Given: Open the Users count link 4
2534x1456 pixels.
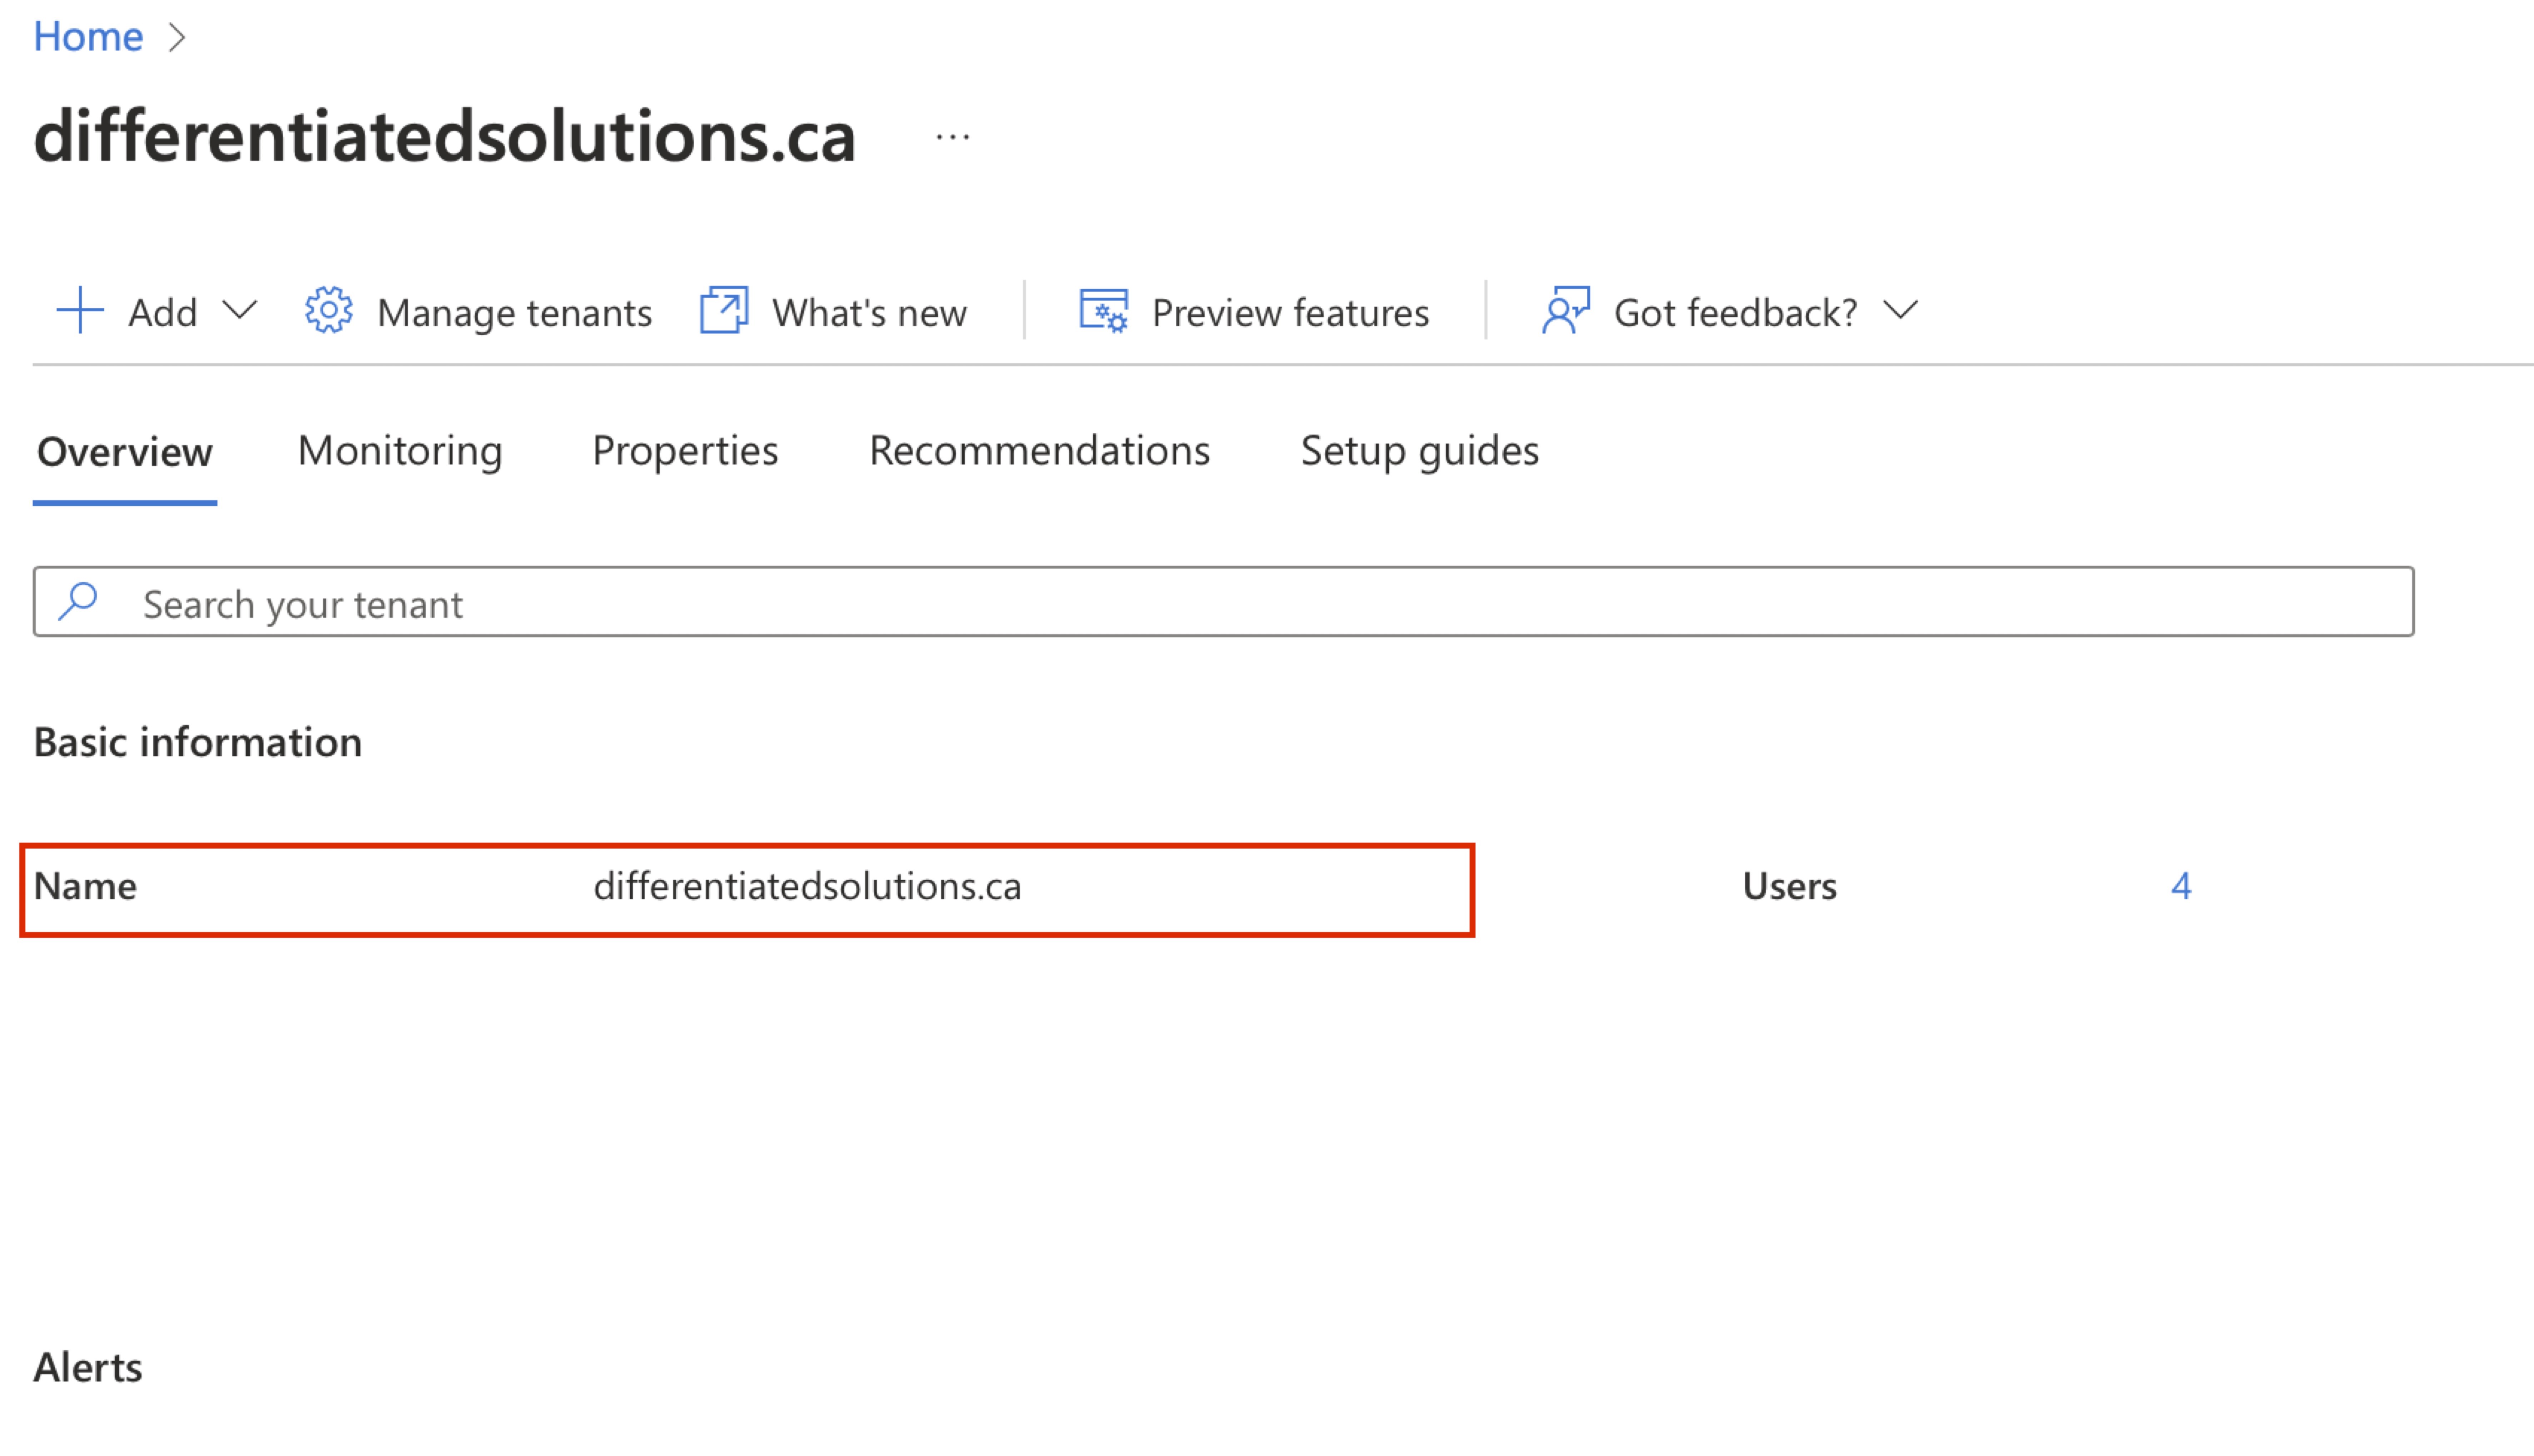Looking at the screenshot, I should click(x=2181, y=887).
